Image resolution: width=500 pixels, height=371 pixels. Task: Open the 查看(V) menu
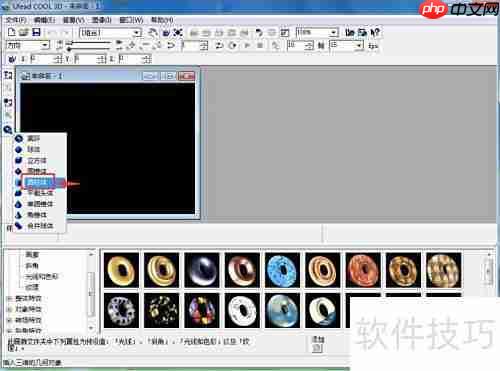pyautogui.click(x=73, y=20)
